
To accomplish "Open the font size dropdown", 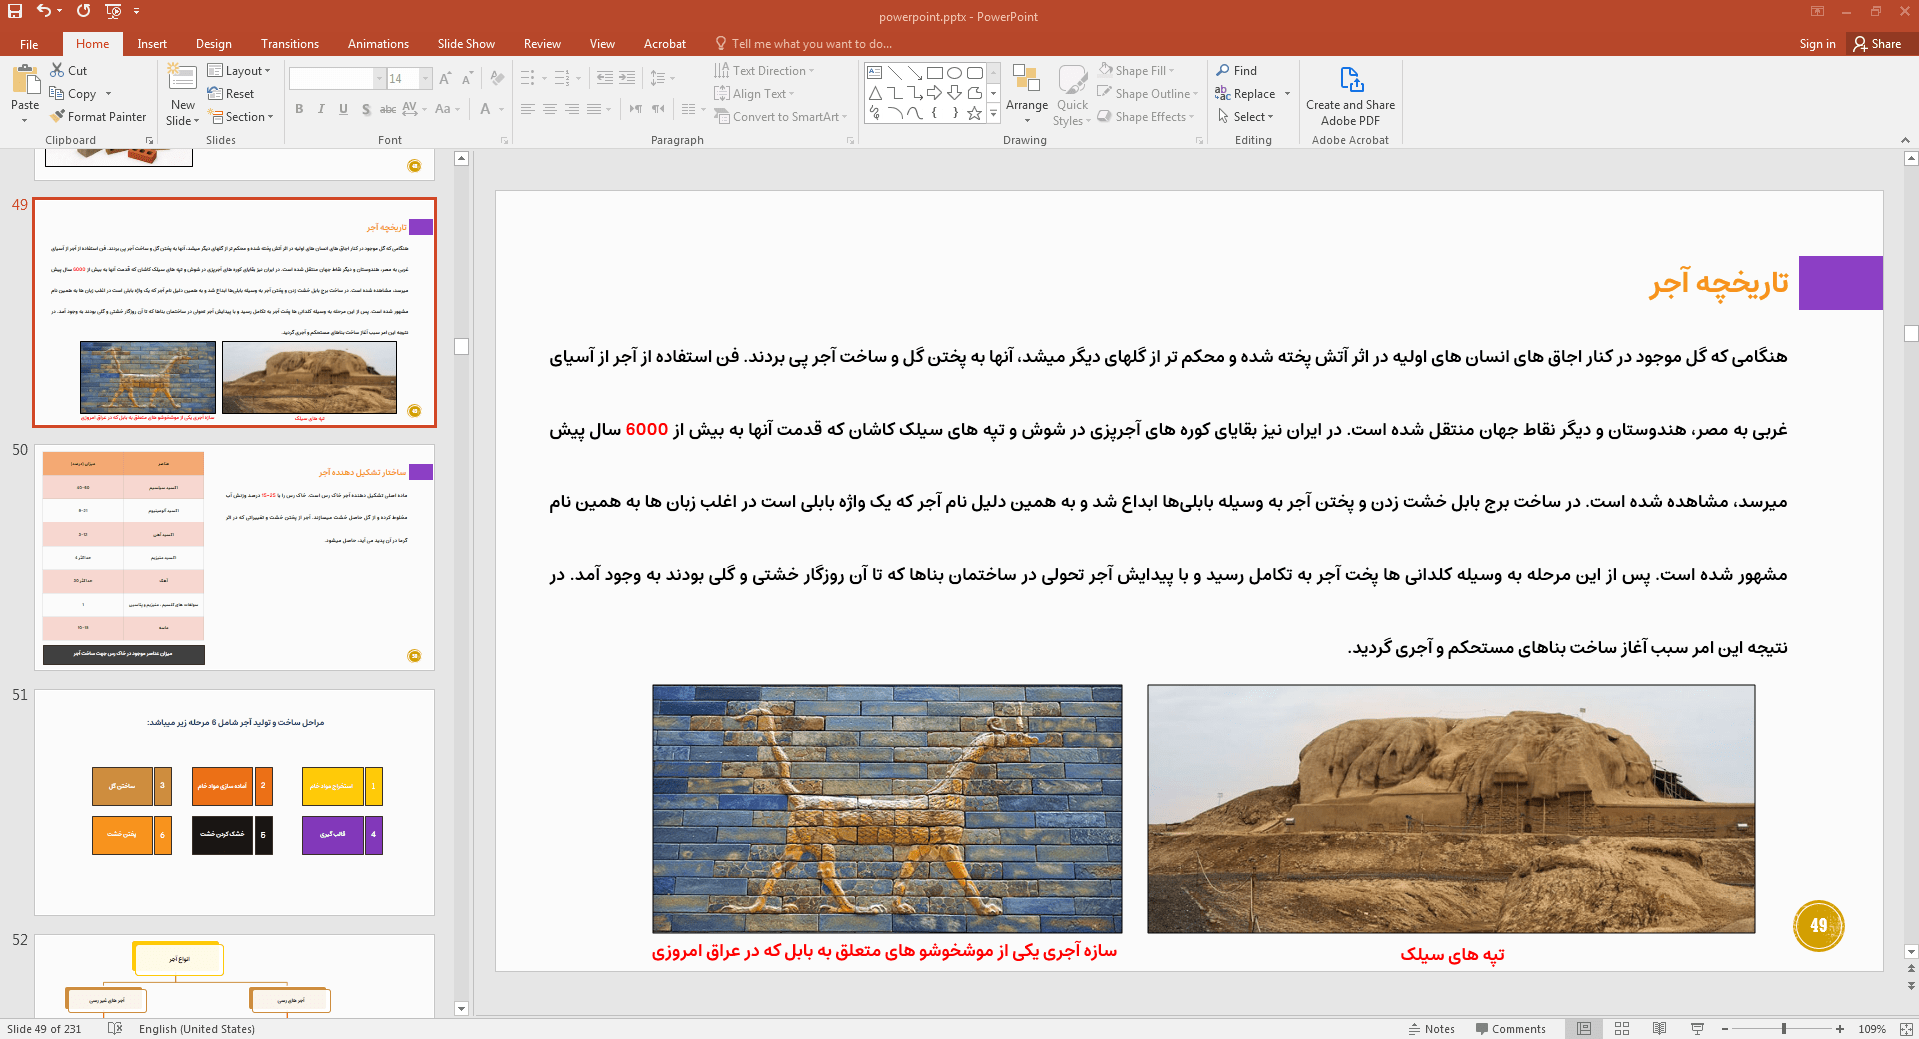I will tap(426, 79).
